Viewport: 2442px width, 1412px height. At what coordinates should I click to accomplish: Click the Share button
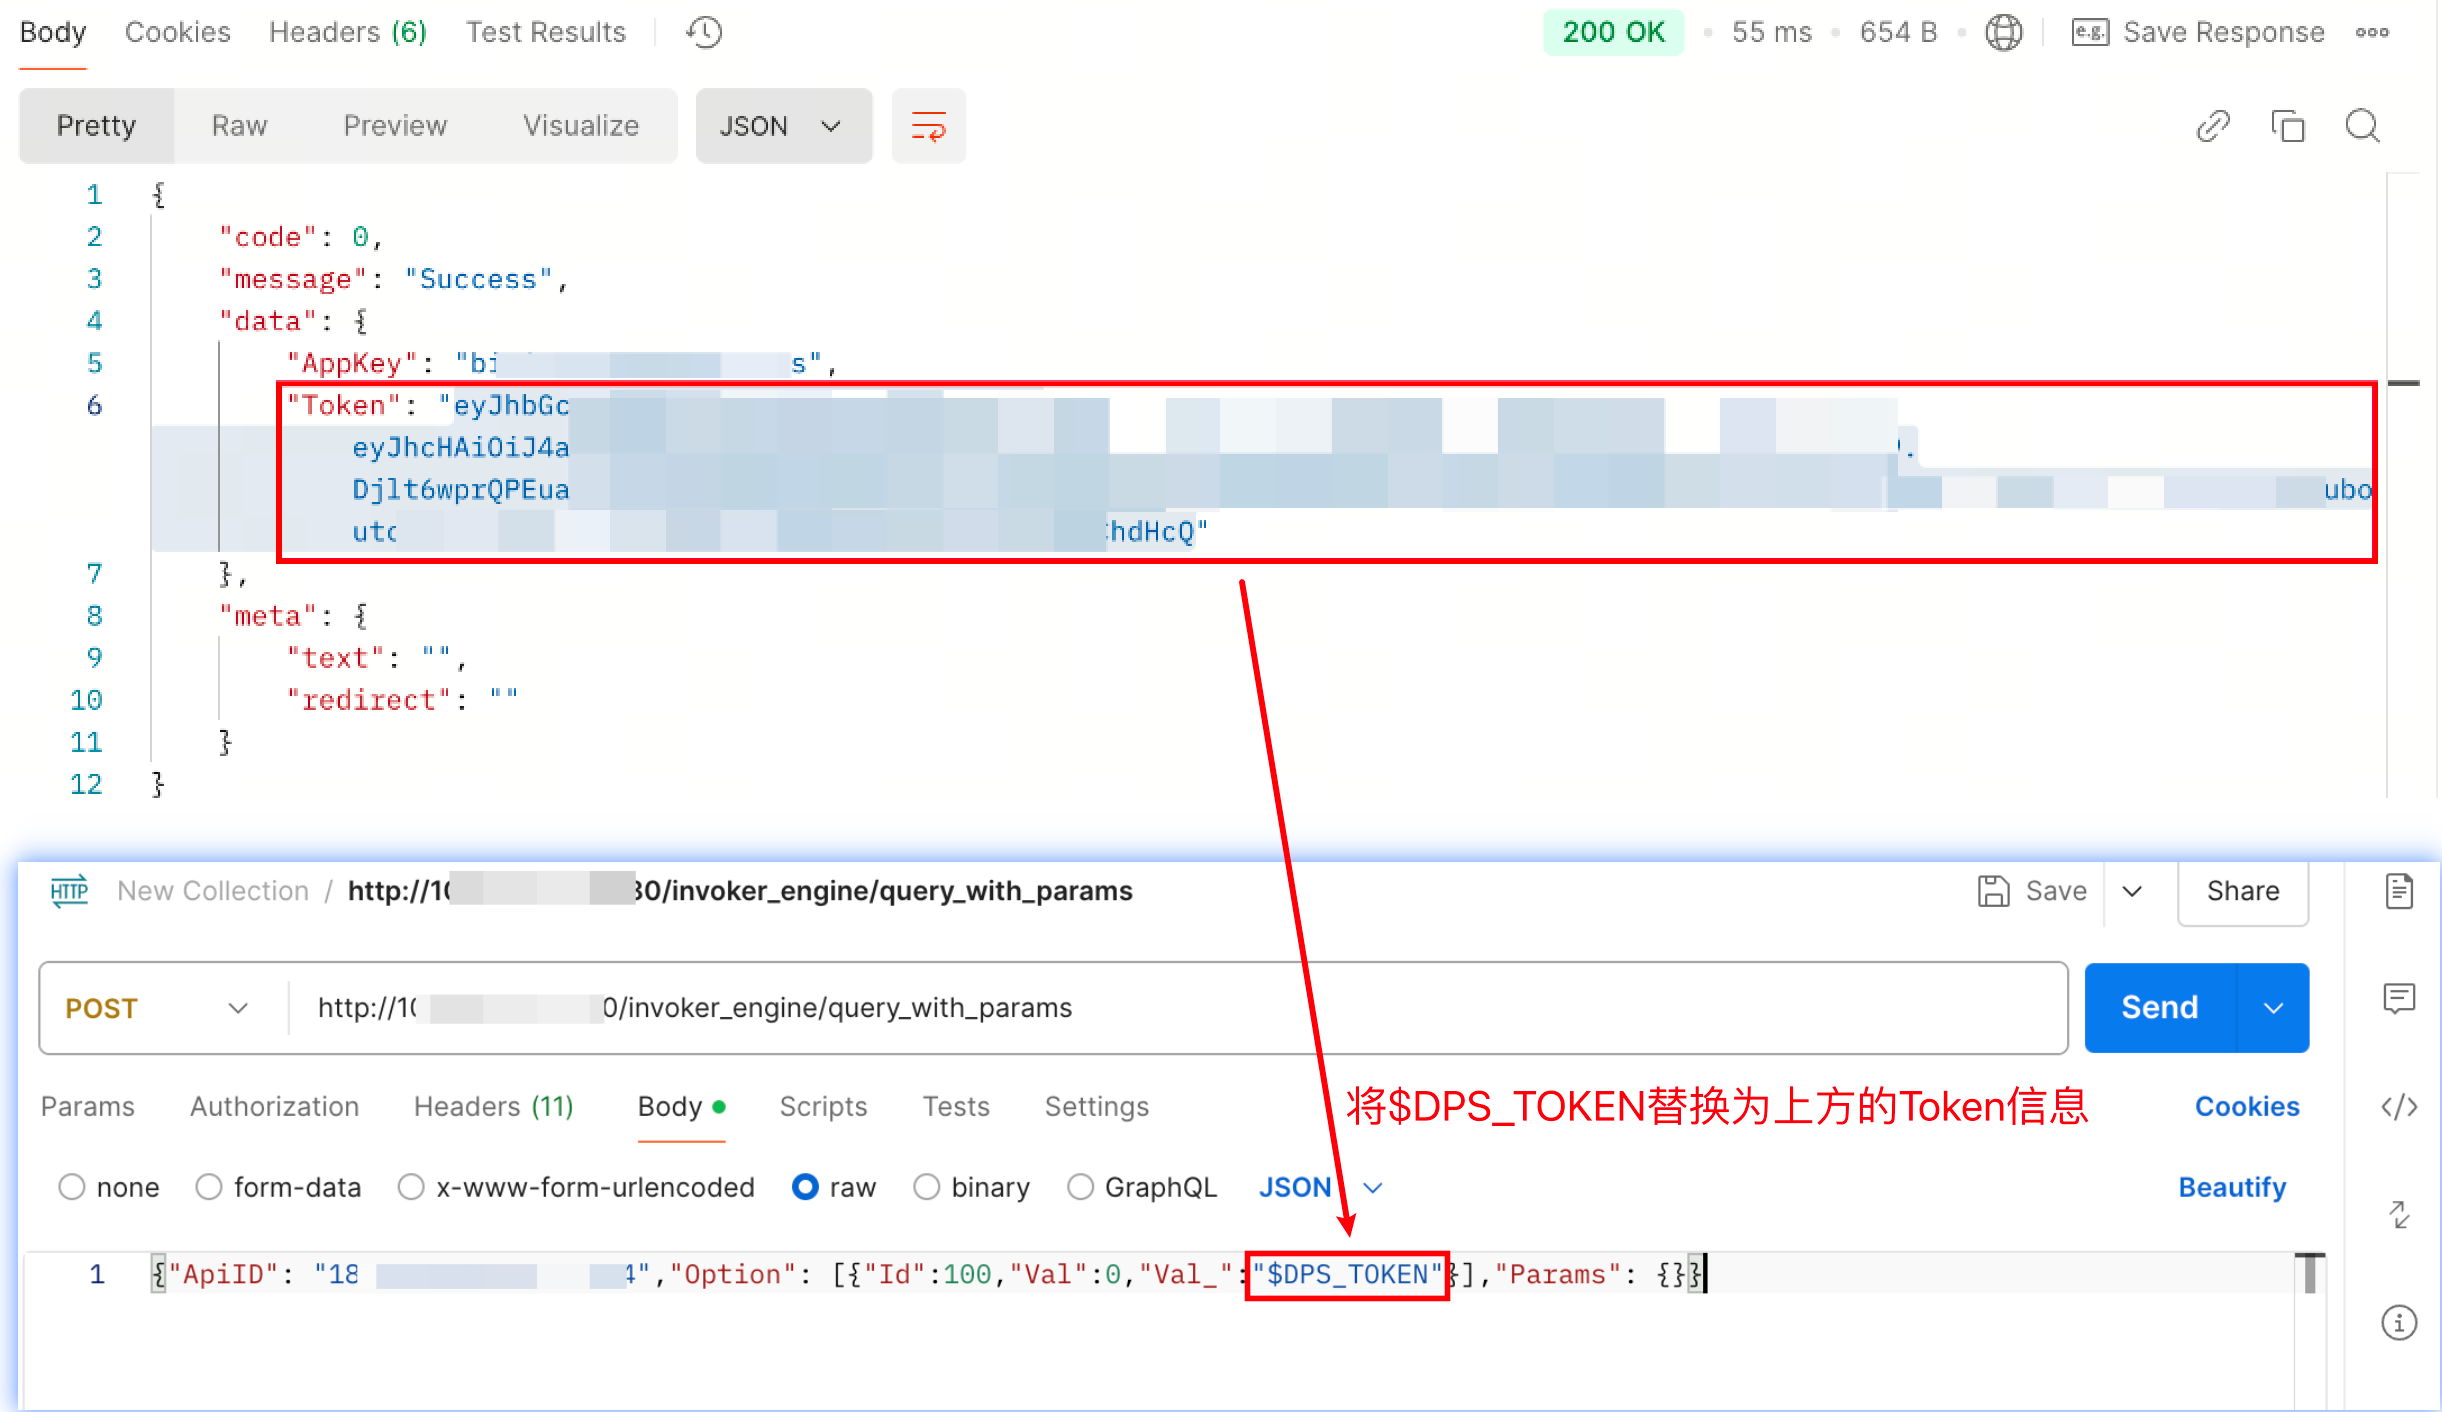pos(2243,891)
